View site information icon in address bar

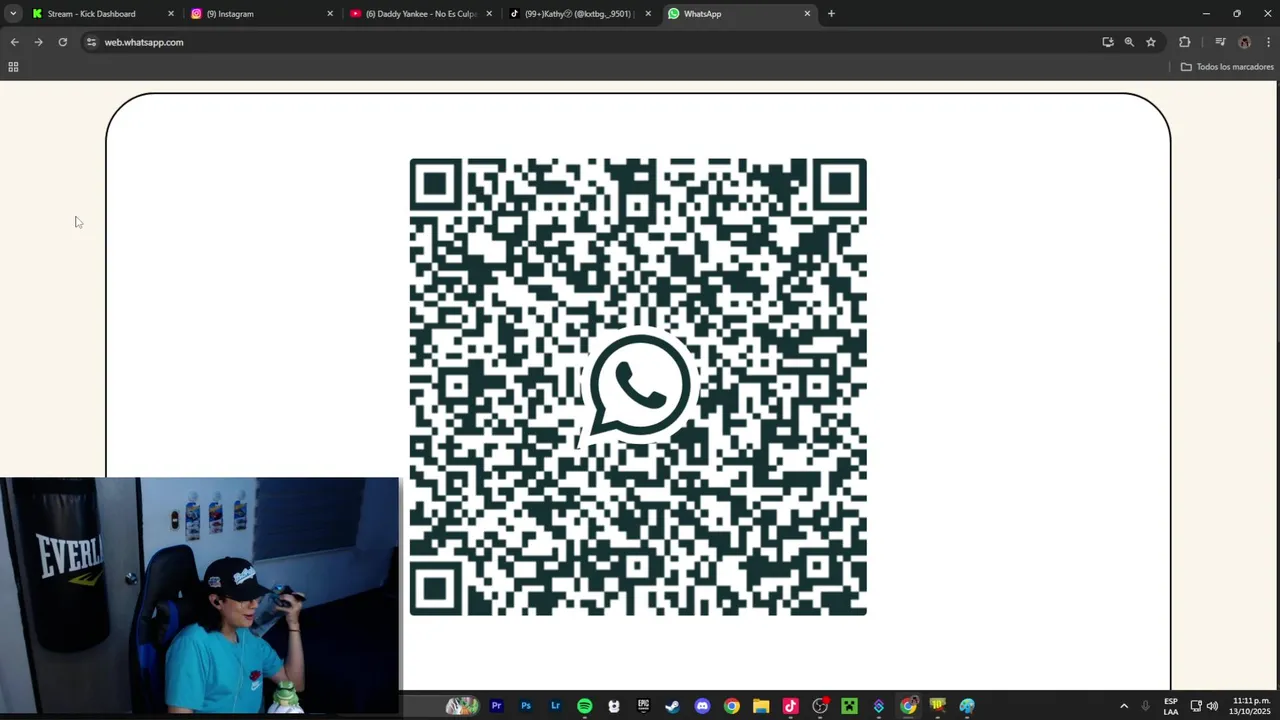pyautogui.click(x=91, y=42)
